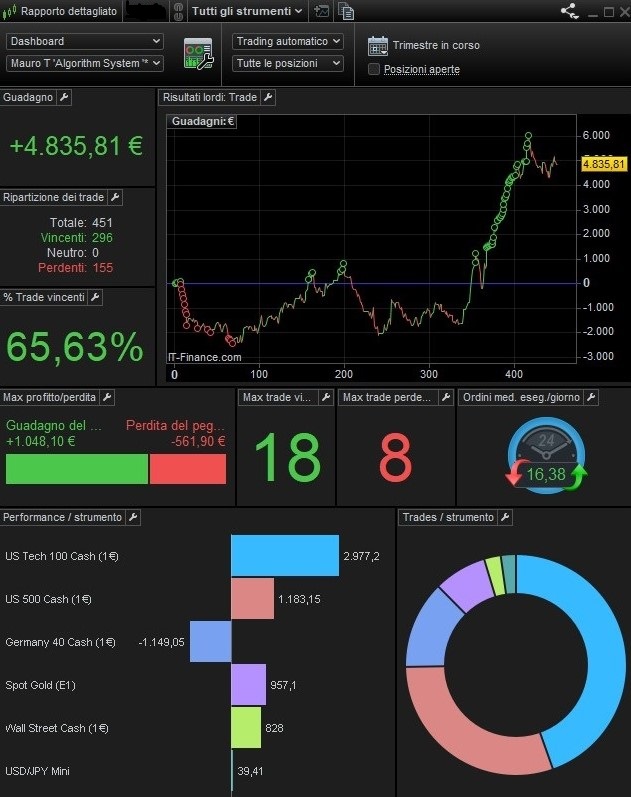Click the negative Germany 40 Cash bar
The image size is (631, 797).
211,641
